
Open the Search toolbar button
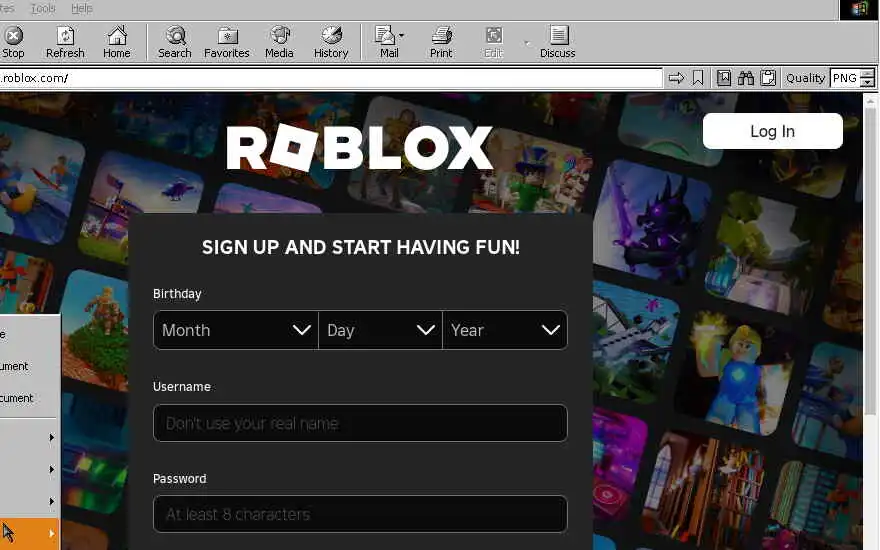pyautogui.click(x=175, y=42)
